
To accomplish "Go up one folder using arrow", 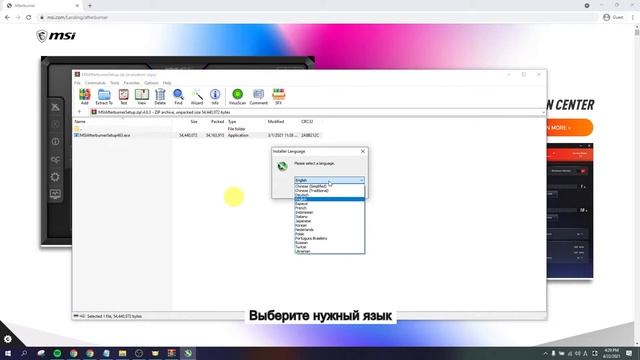I will [x=79, y=112].
